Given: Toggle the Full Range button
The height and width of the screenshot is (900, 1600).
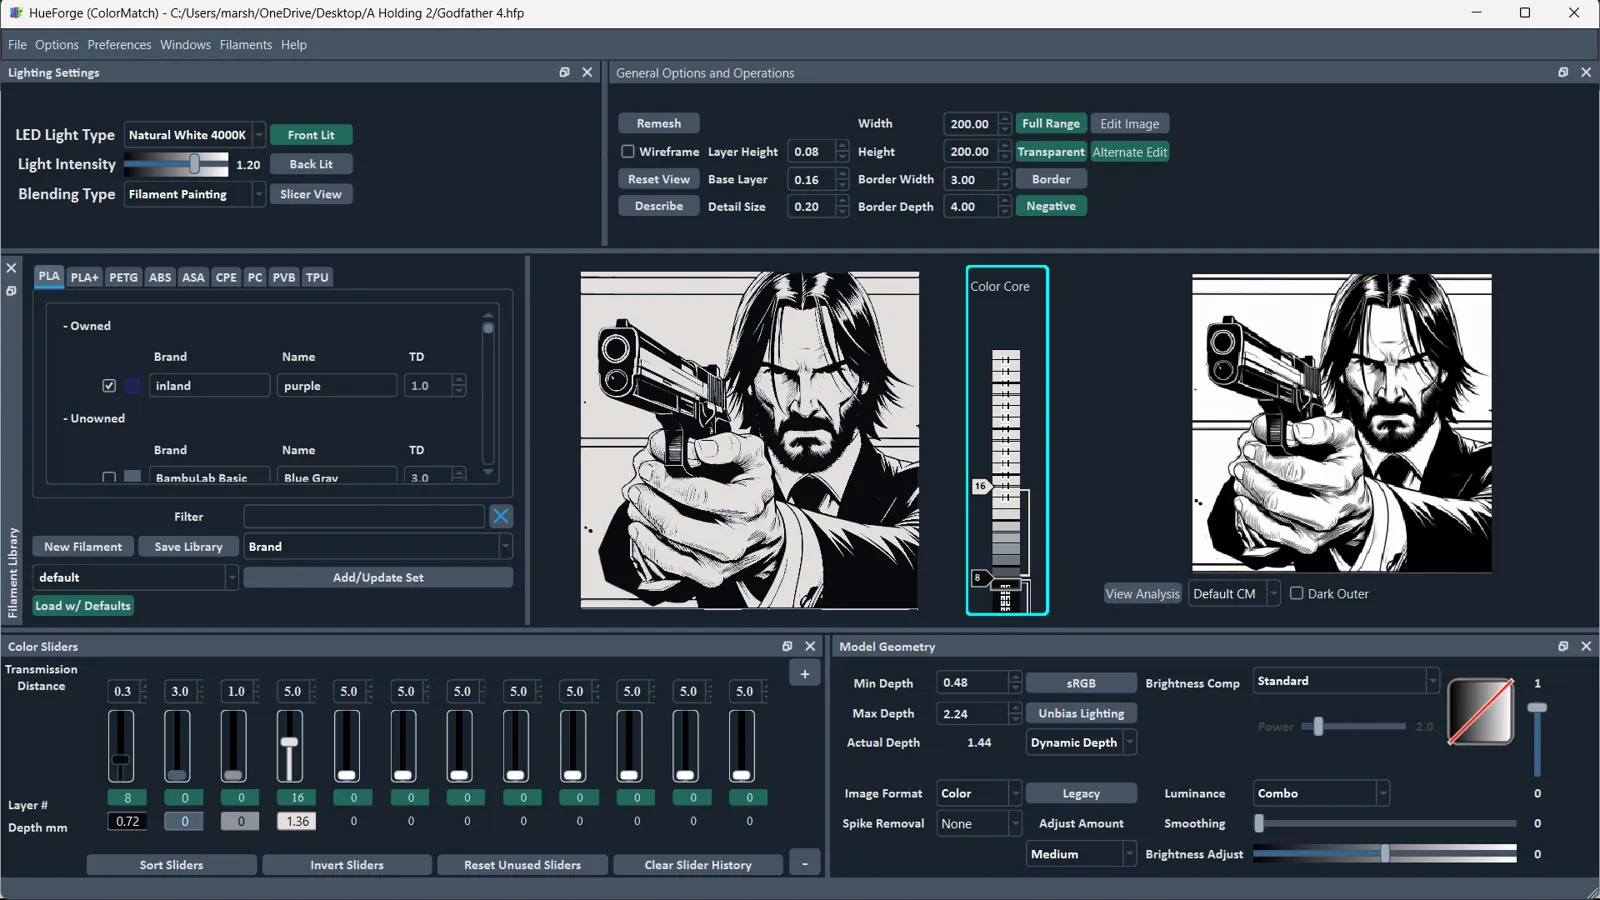Looking at the screenshot, I should point(1051,124).
